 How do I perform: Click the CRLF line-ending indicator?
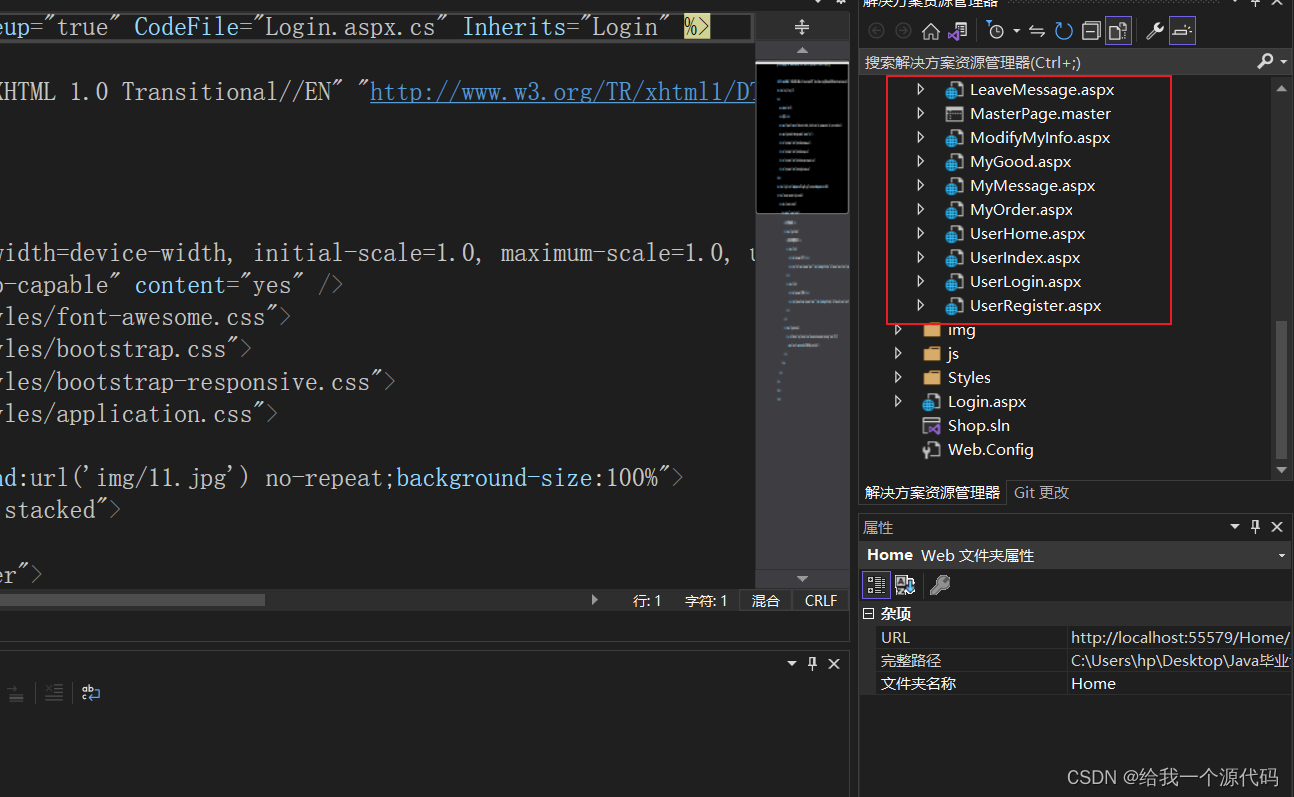click(820, 600)
